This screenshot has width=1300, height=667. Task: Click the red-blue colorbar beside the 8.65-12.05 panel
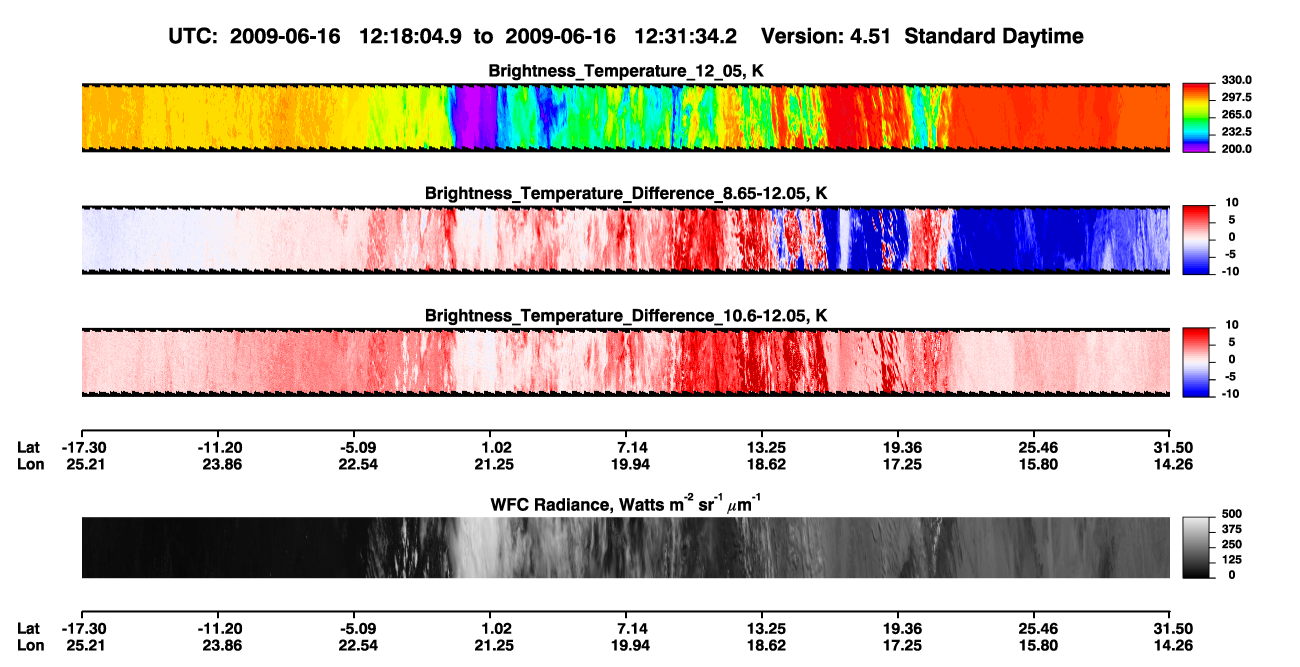[1196, 240]
